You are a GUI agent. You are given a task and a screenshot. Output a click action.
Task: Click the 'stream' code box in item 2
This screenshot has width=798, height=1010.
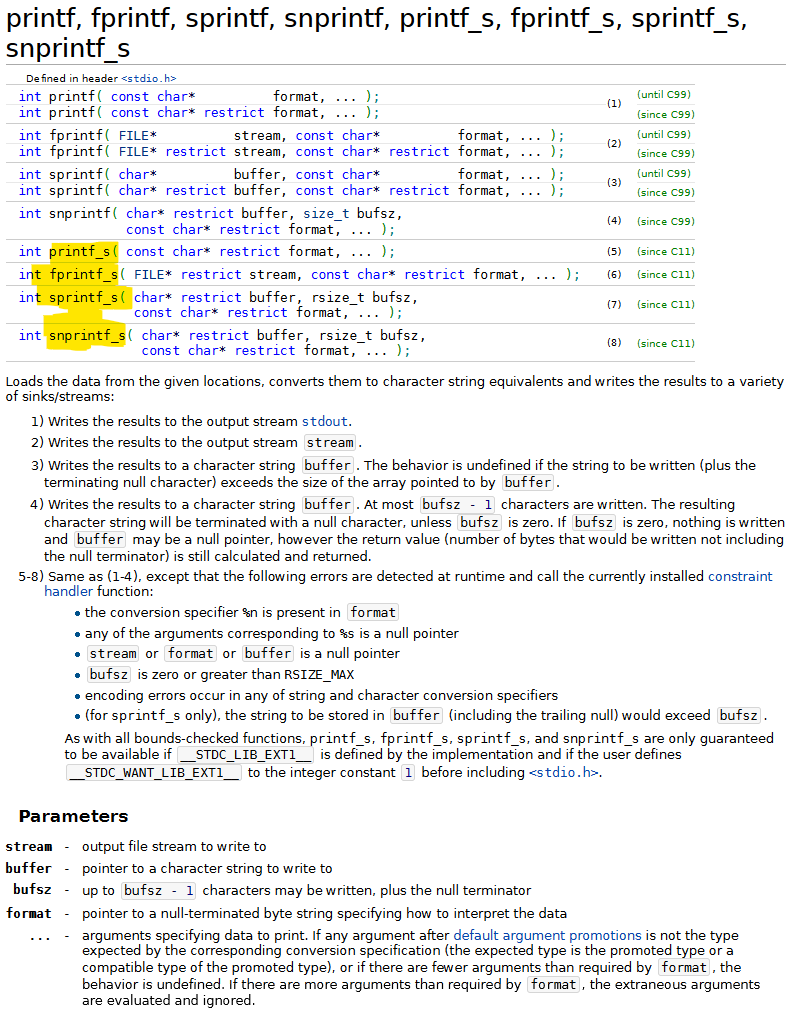330,443
